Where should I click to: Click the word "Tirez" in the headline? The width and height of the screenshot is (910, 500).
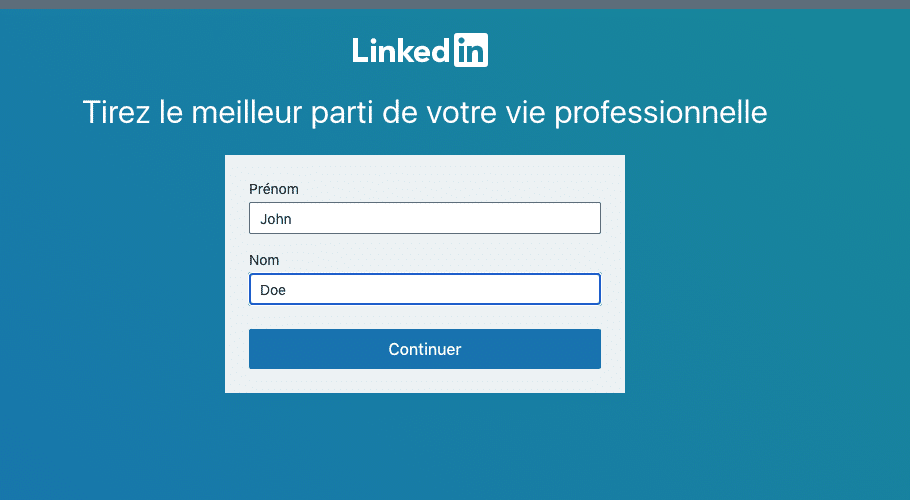pos(117,111)
